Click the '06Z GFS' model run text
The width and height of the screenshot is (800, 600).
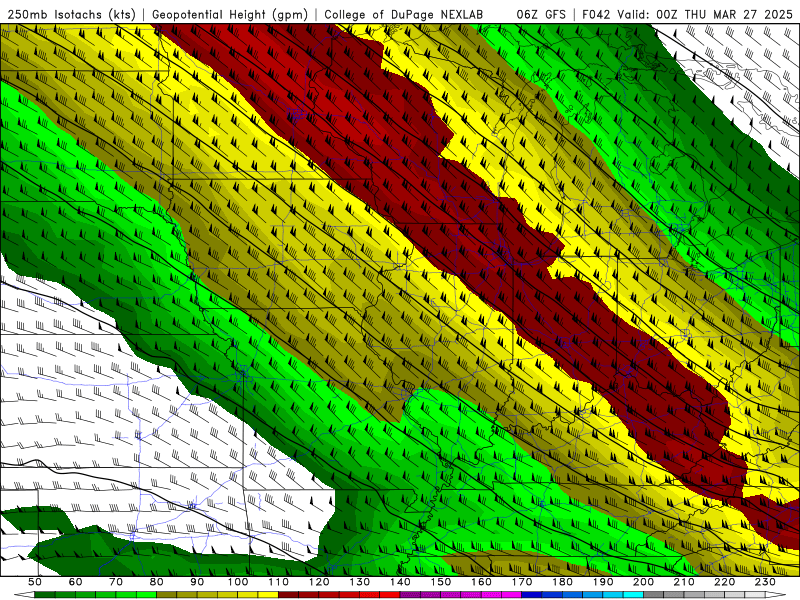(x=541, y=14)
